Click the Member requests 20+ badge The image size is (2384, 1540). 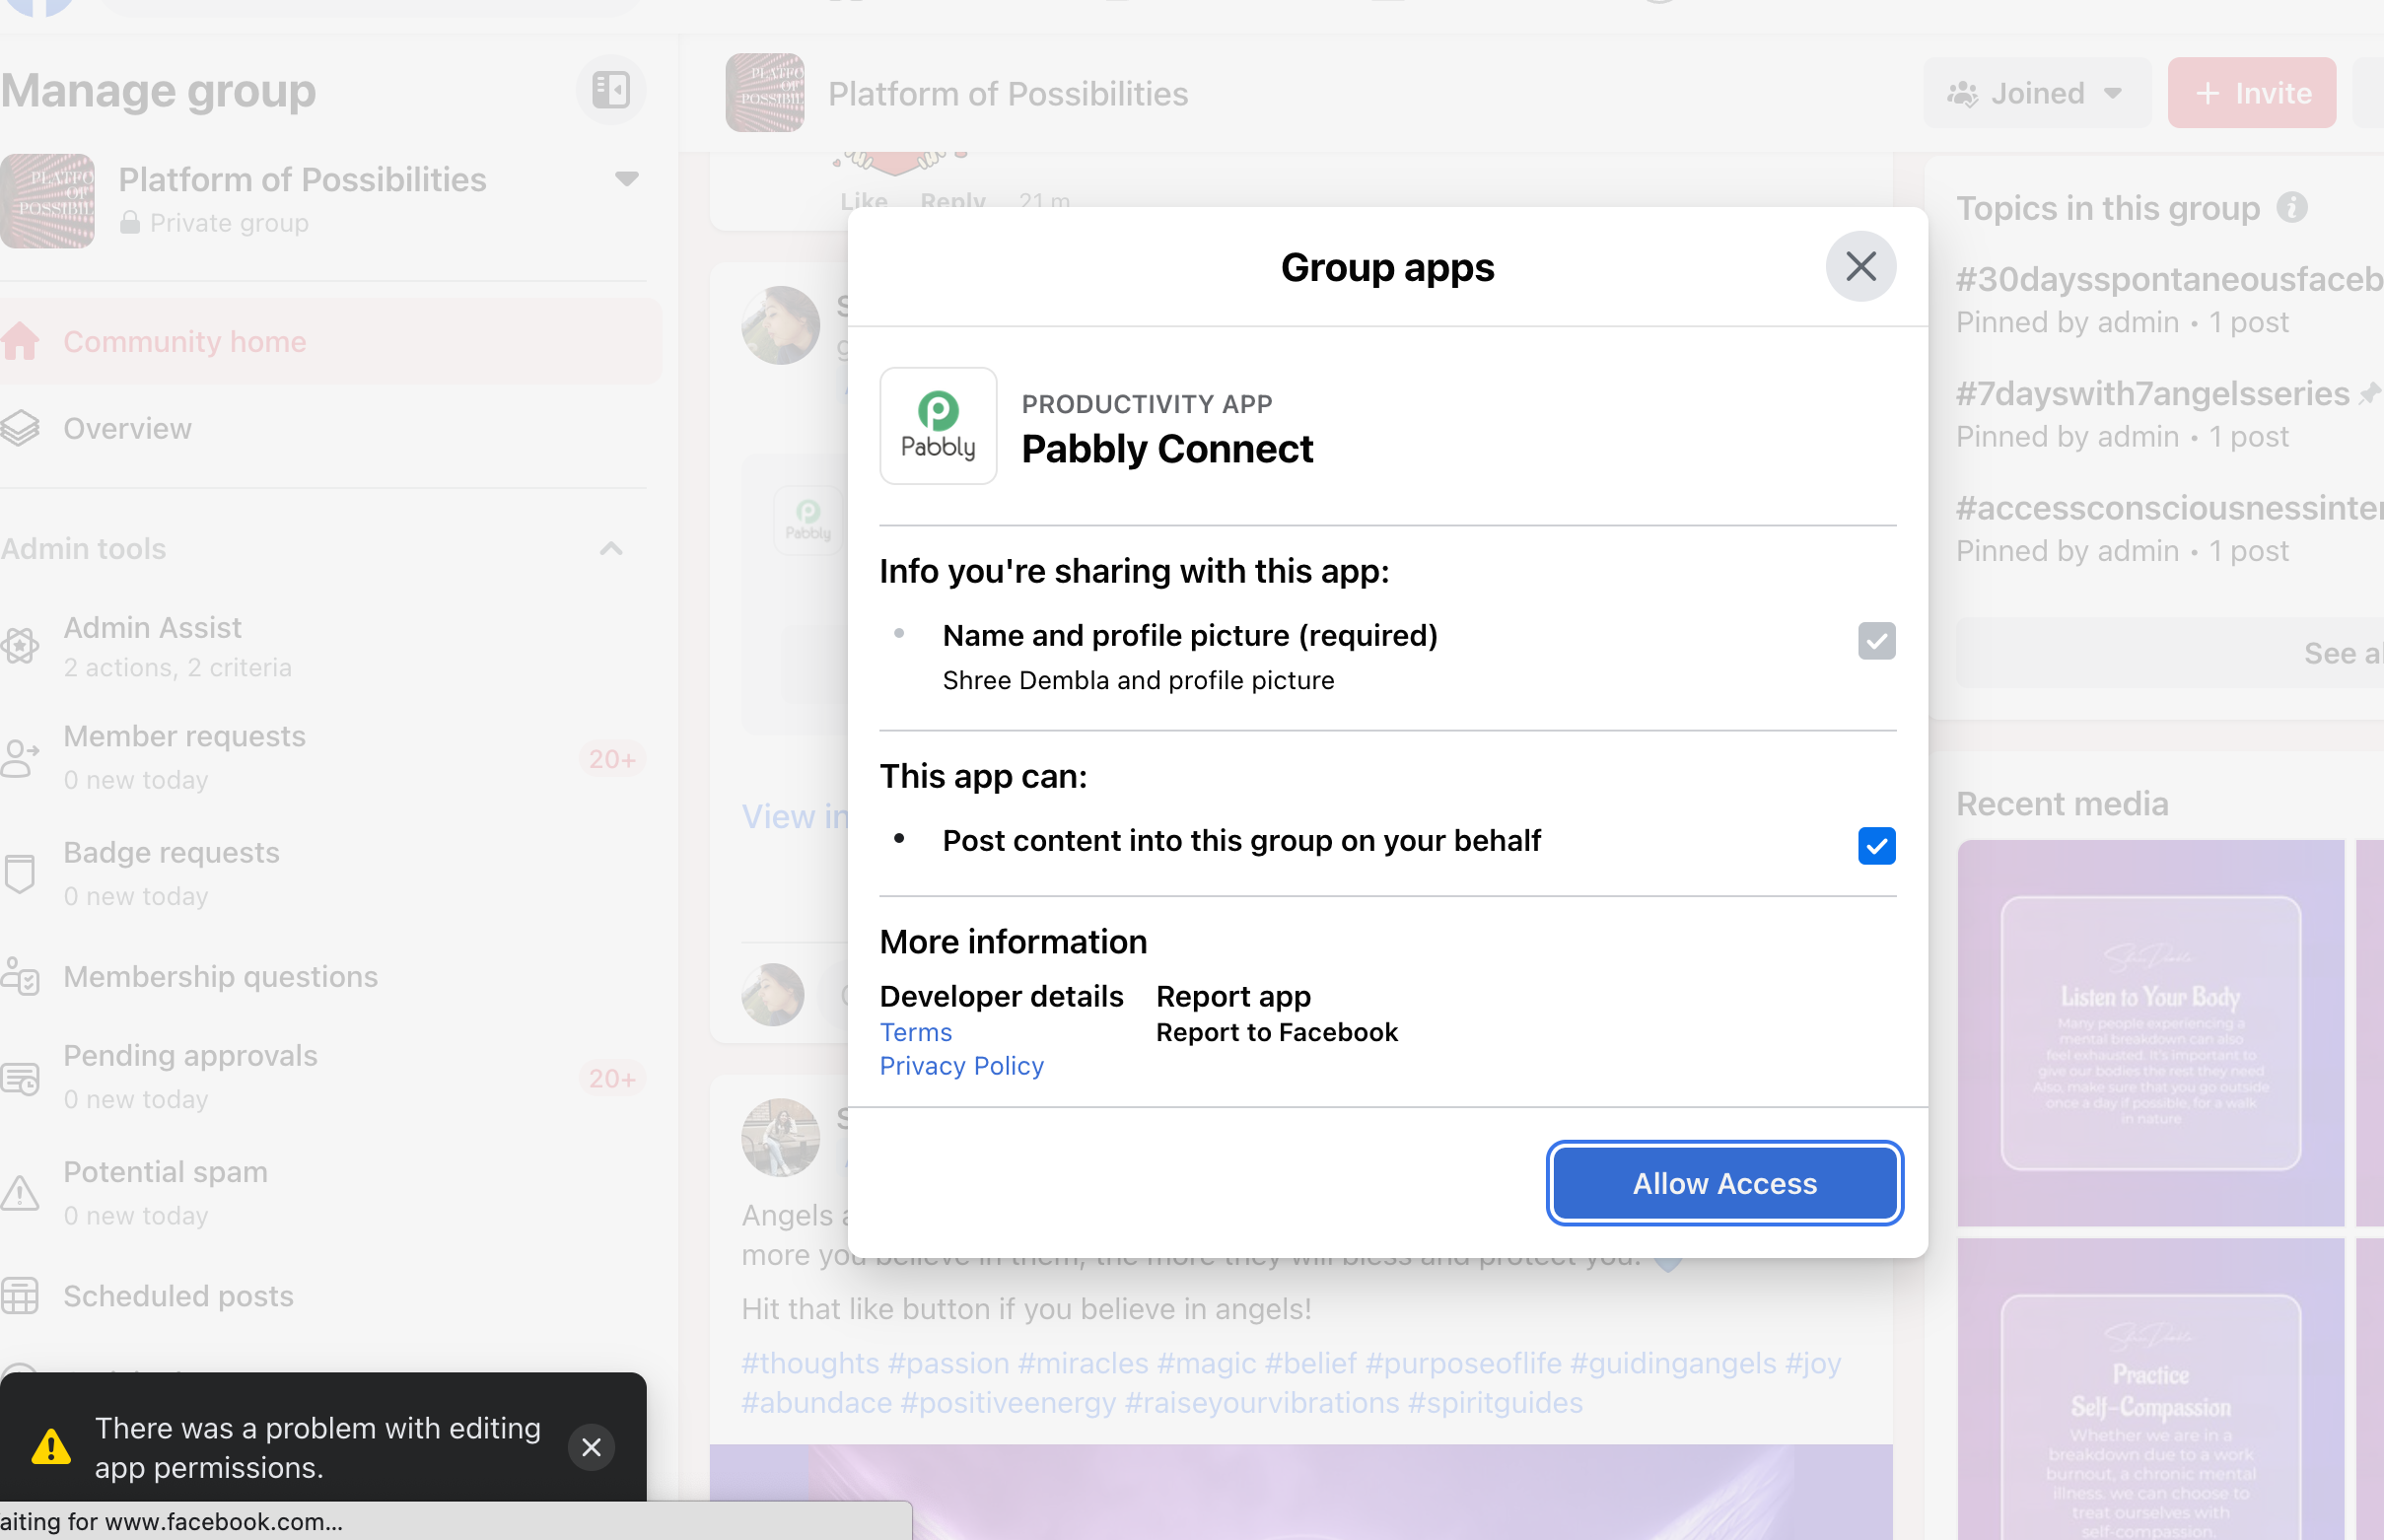pos(612,759)
